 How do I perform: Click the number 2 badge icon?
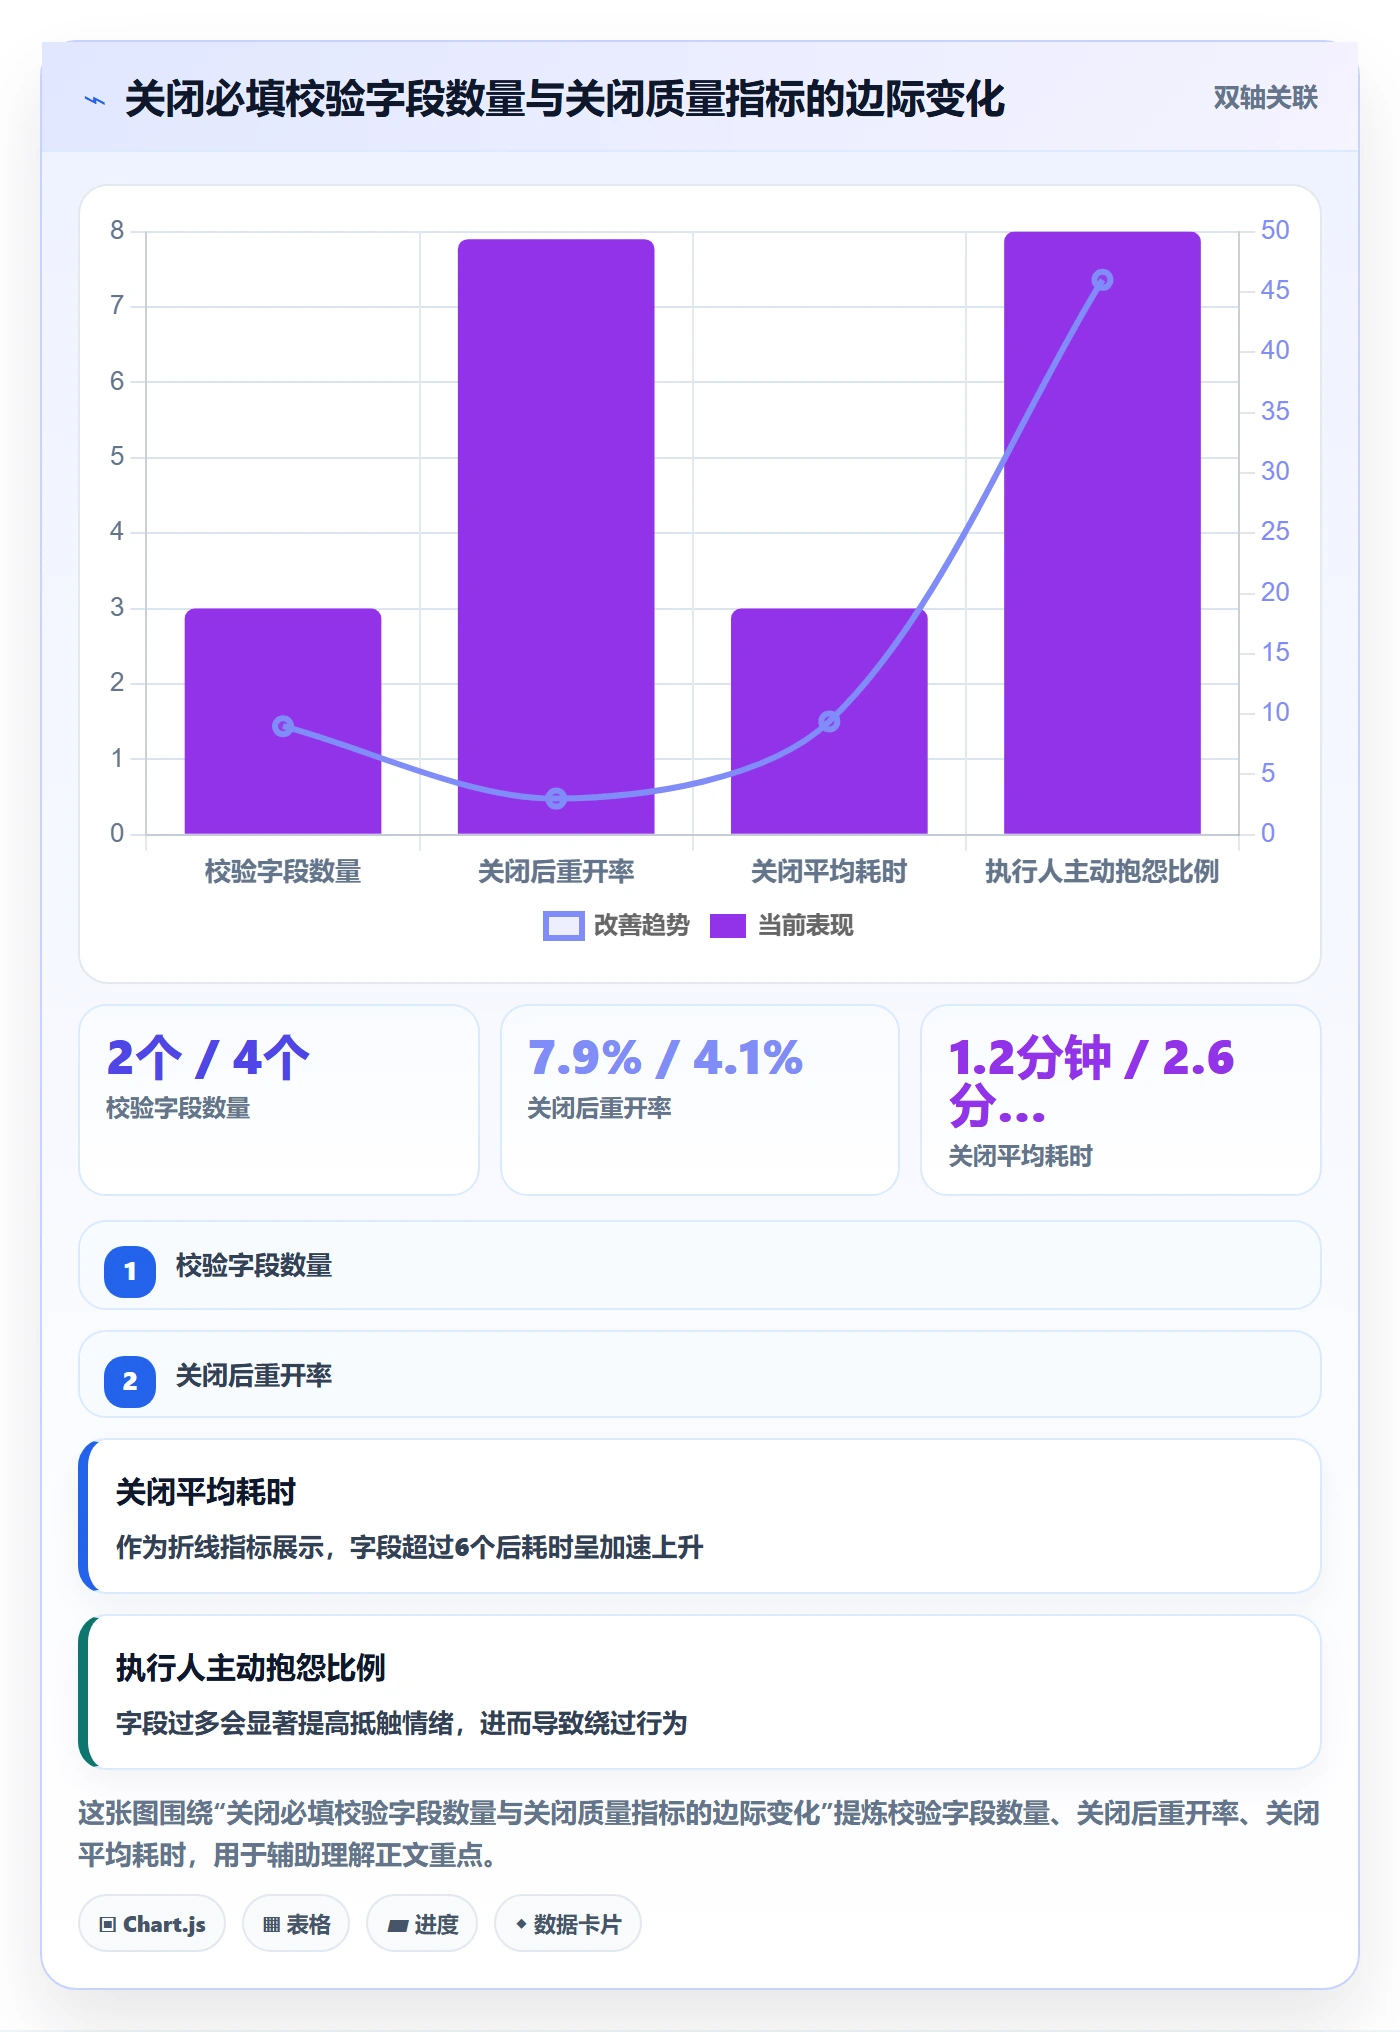click(130, 1382)
